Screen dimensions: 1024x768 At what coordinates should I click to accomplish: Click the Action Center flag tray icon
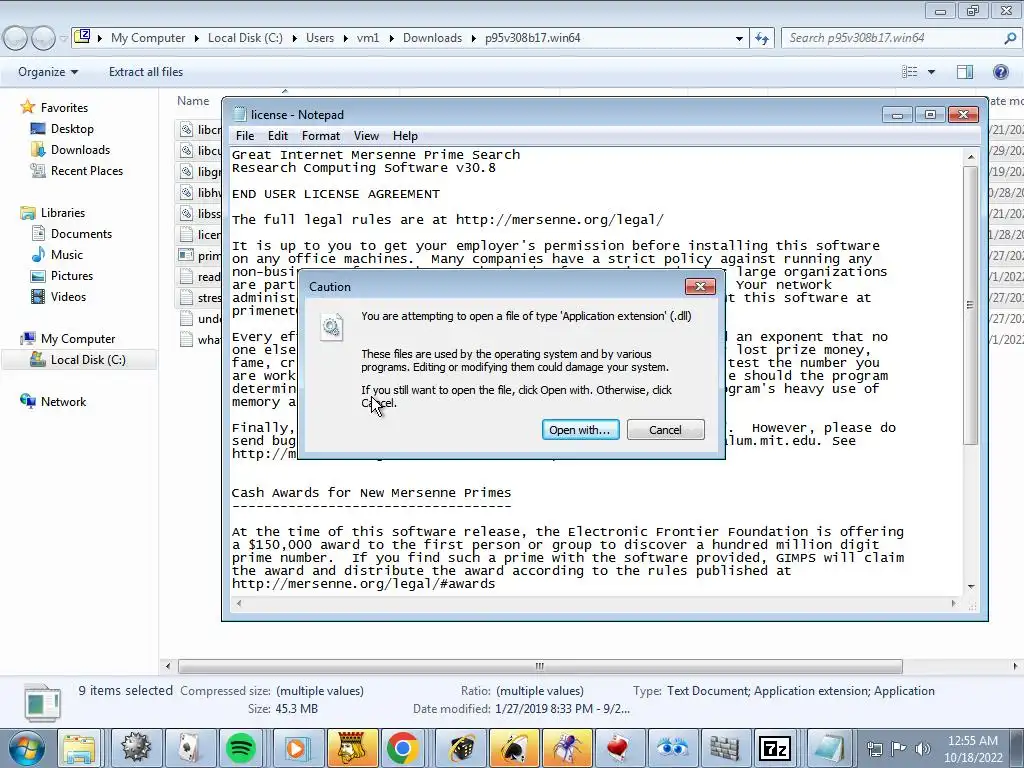tap(899, 749)
